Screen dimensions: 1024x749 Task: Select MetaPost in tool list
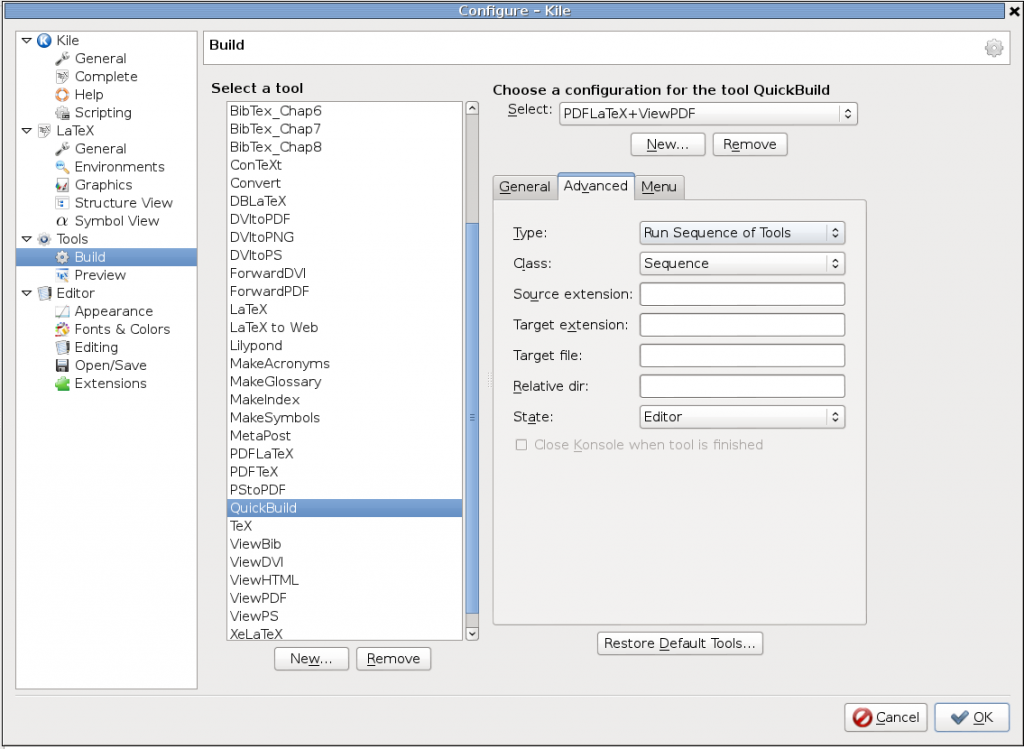pyautogui.click(x=345, y=436)
